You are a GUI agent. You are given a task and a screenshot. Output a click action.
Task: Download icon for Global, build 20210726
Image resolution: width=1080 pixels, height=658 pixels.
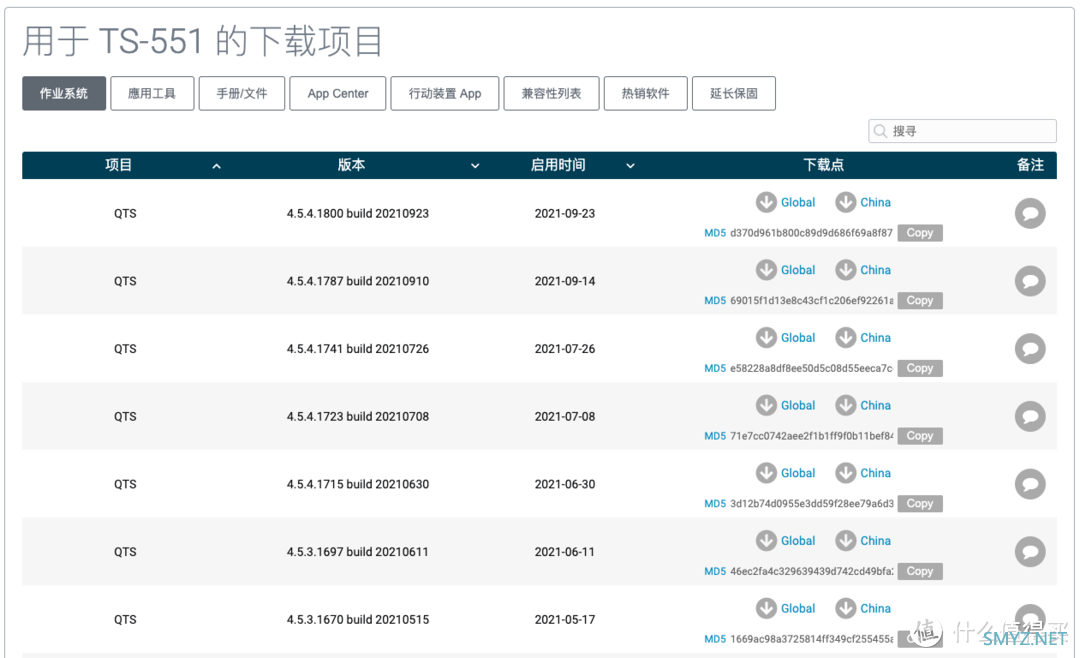click(x=766, y=338)
